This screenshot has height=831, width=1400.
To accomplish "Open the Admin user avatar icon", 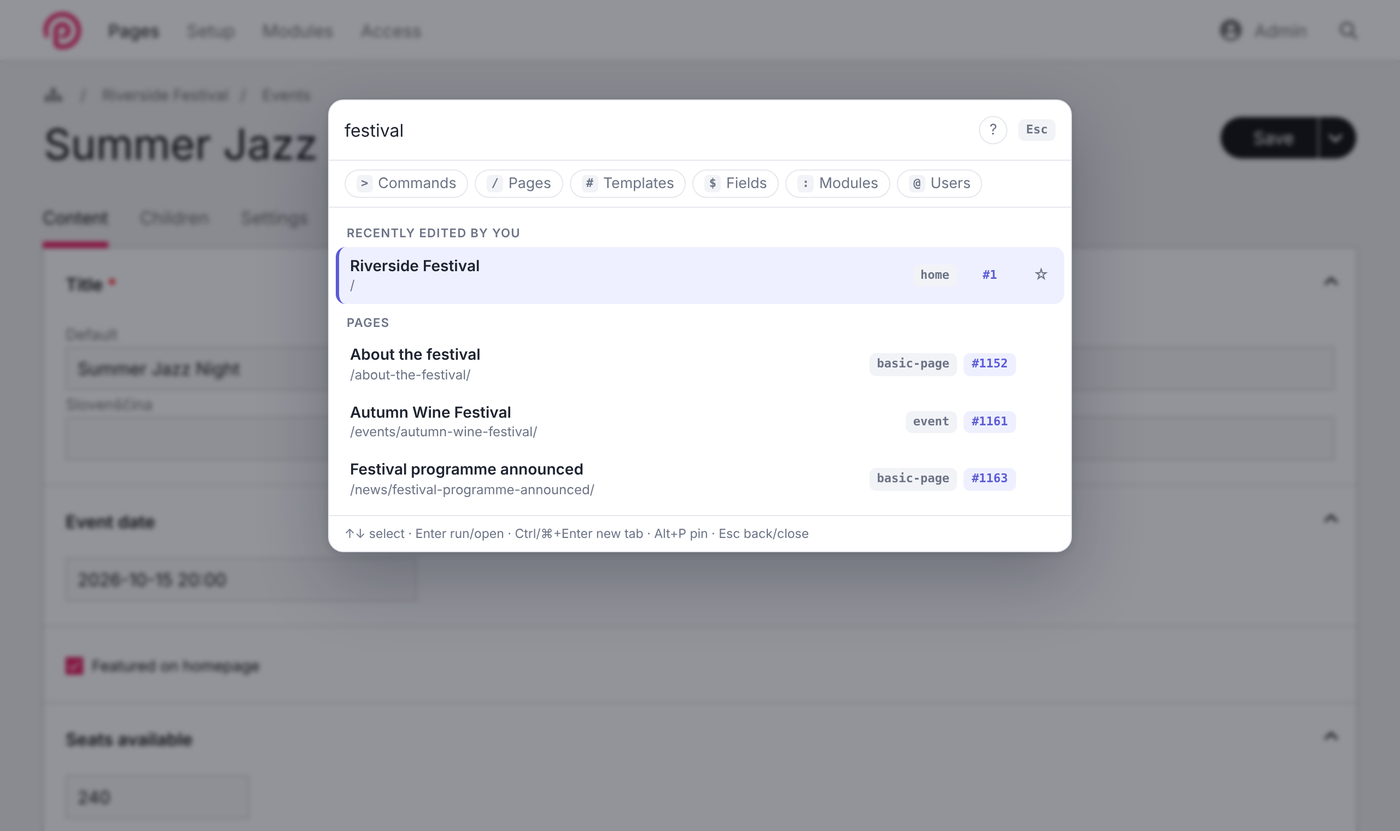I will click(1231, 31).
